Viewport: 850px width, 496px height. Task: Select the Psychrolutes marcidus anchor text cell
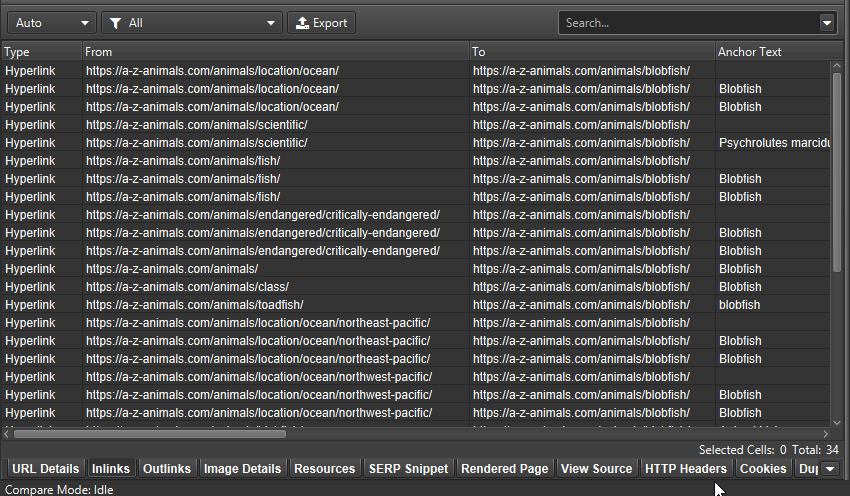point(773,143)
